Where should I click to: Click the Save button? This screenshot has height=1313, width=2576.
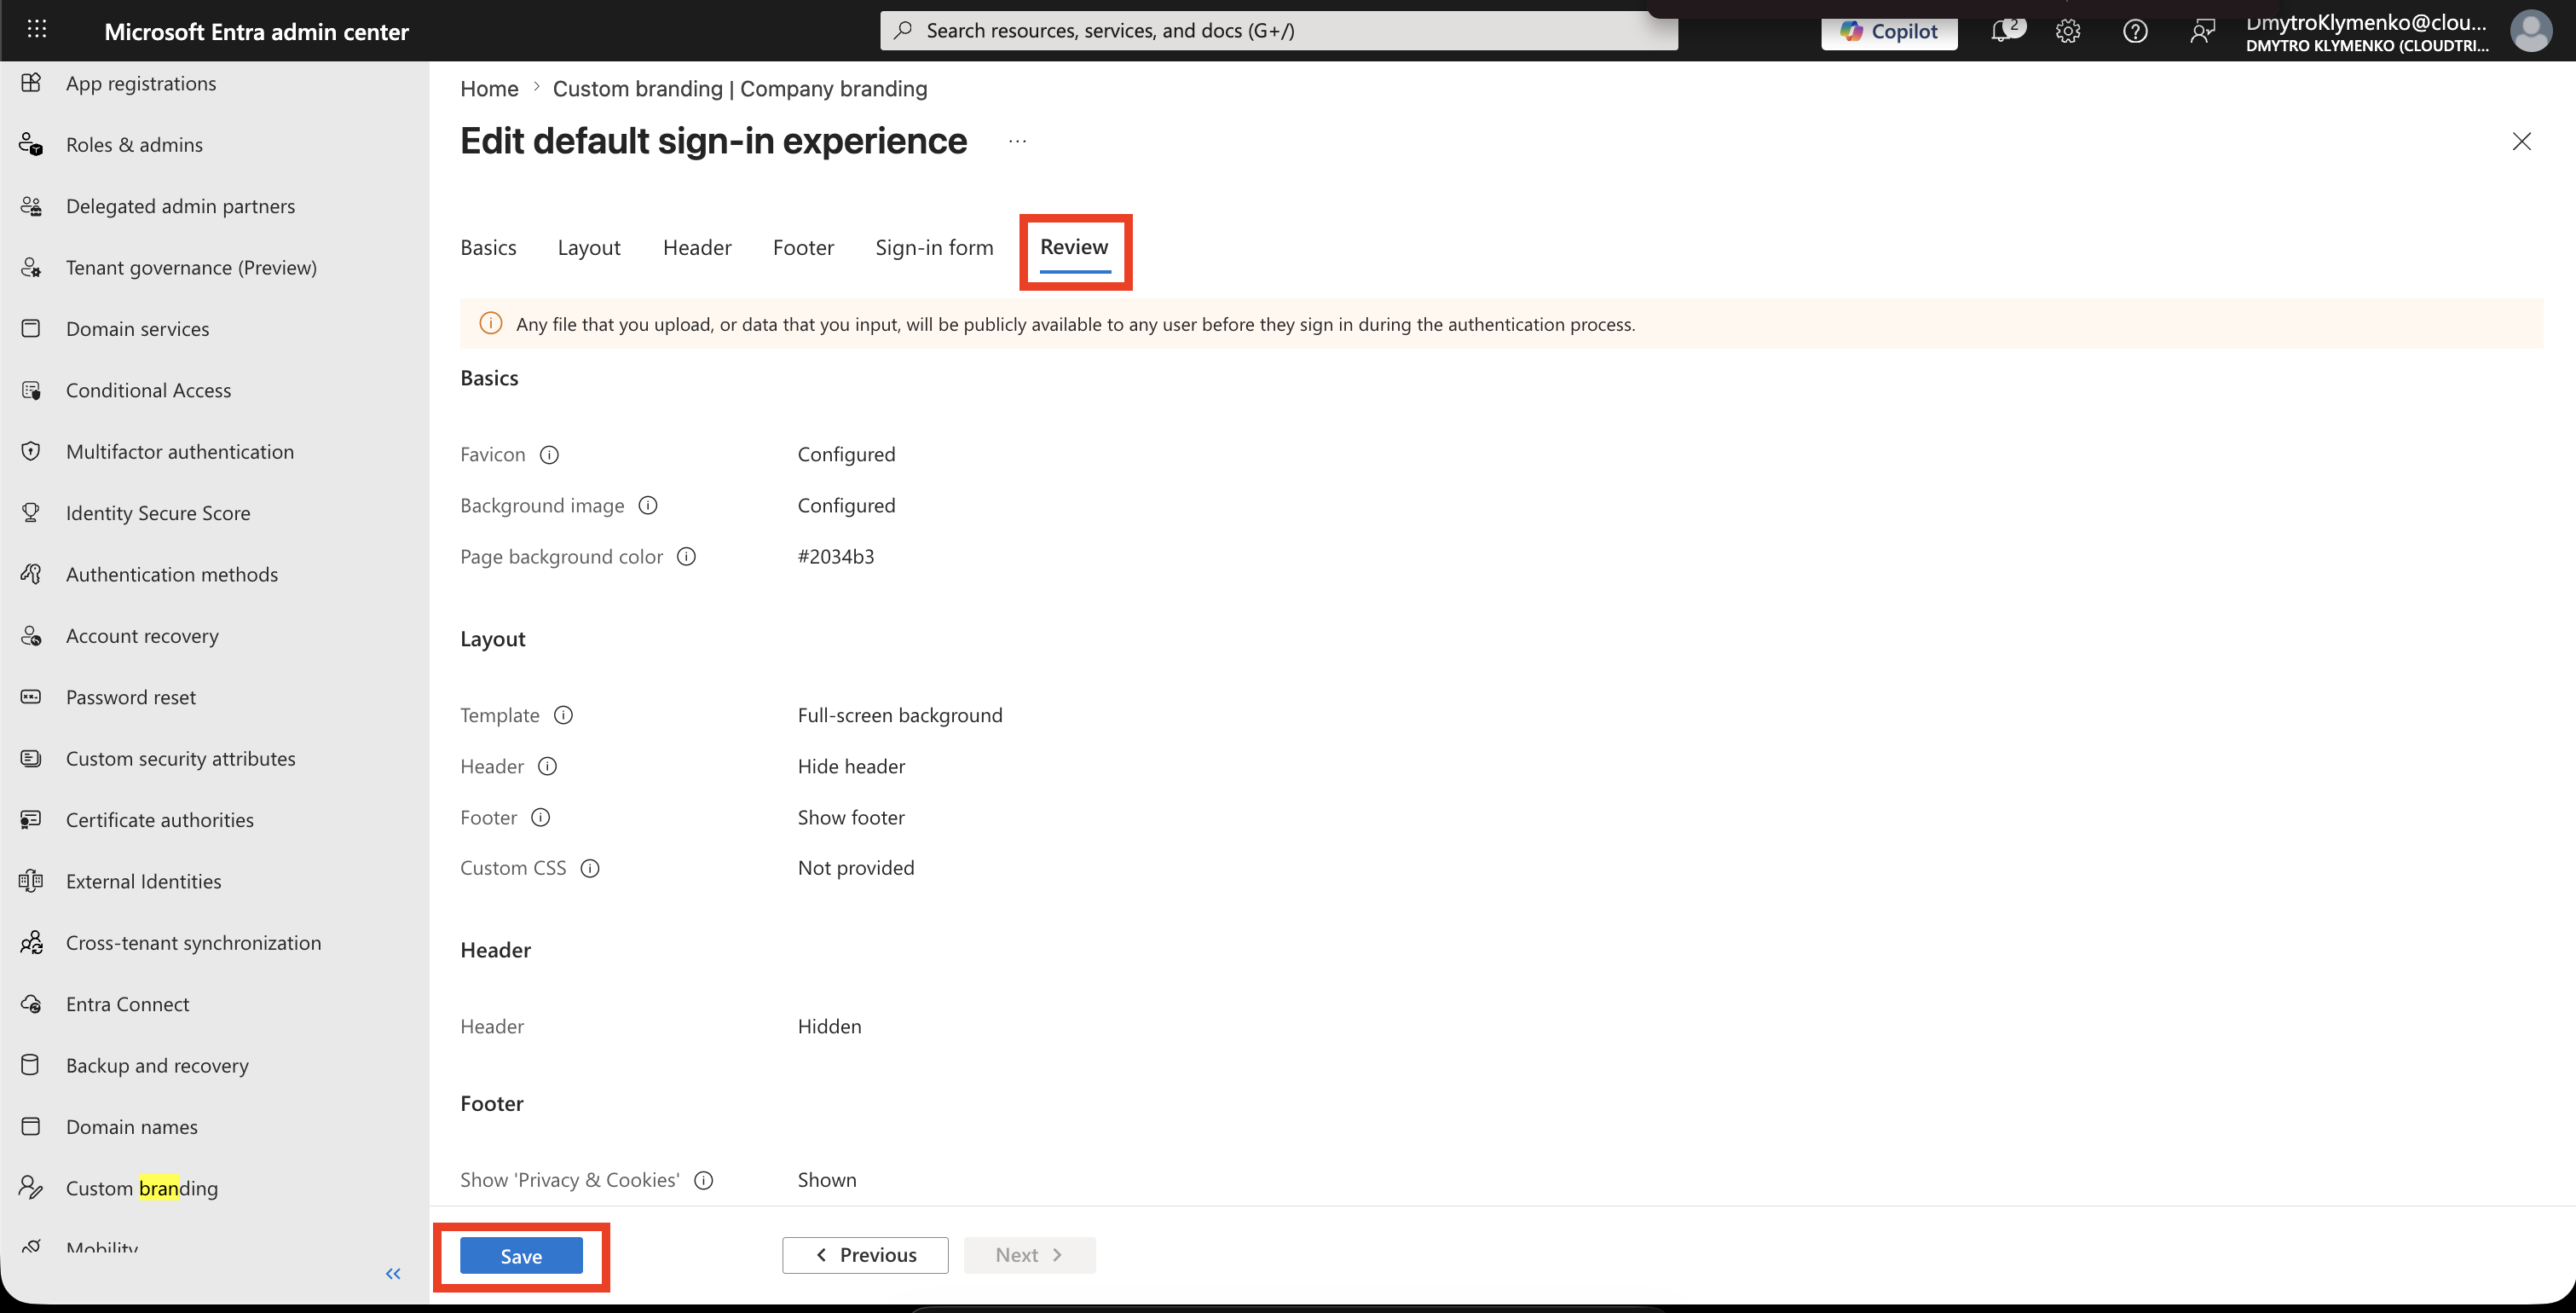[521, 1256]
